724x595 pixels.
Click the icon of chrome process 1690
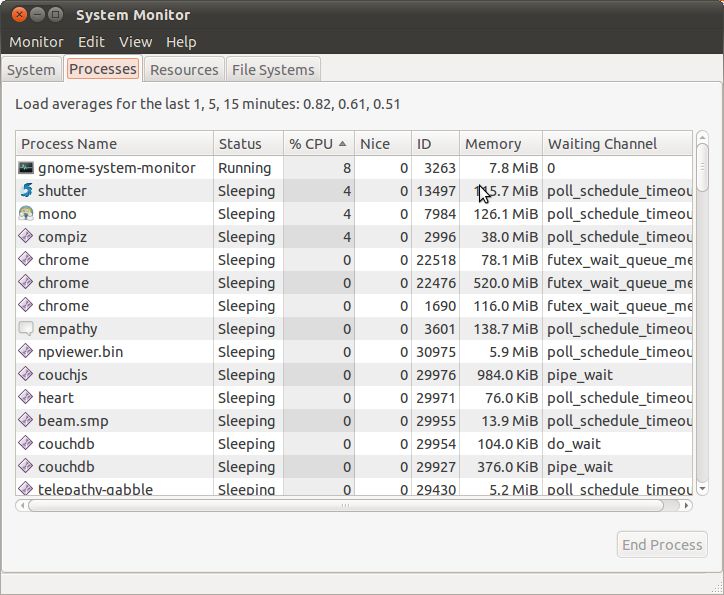tap(25, 305)
